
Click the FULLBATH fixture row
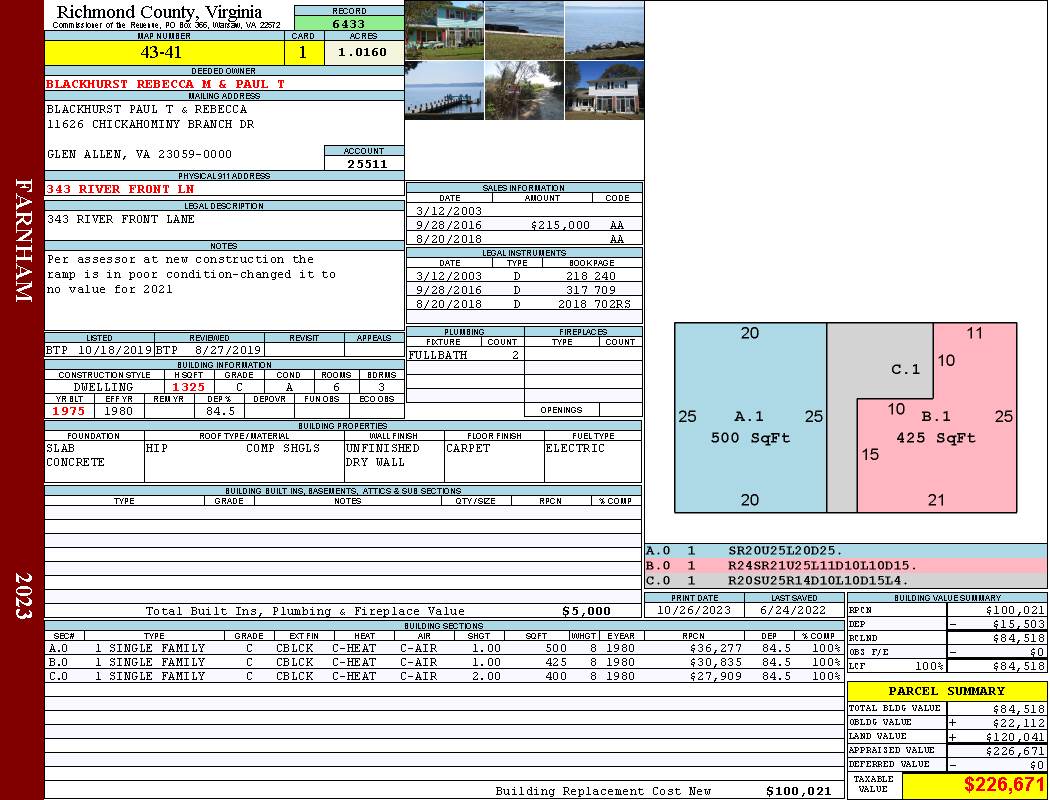point(465,355)
